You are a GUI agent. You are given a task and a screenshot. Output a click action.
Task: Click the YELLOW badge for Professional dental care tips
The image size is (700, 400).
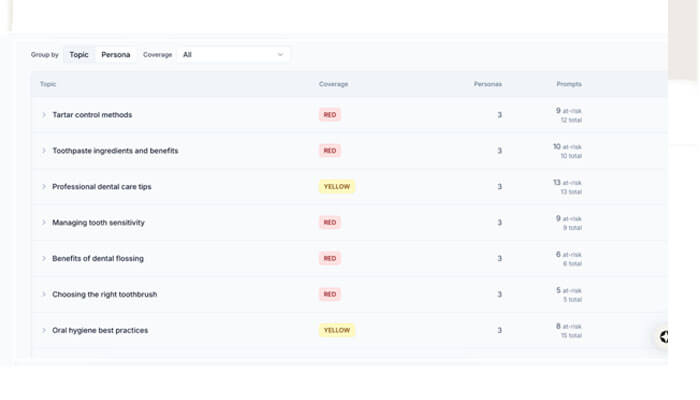coord(337,187)
